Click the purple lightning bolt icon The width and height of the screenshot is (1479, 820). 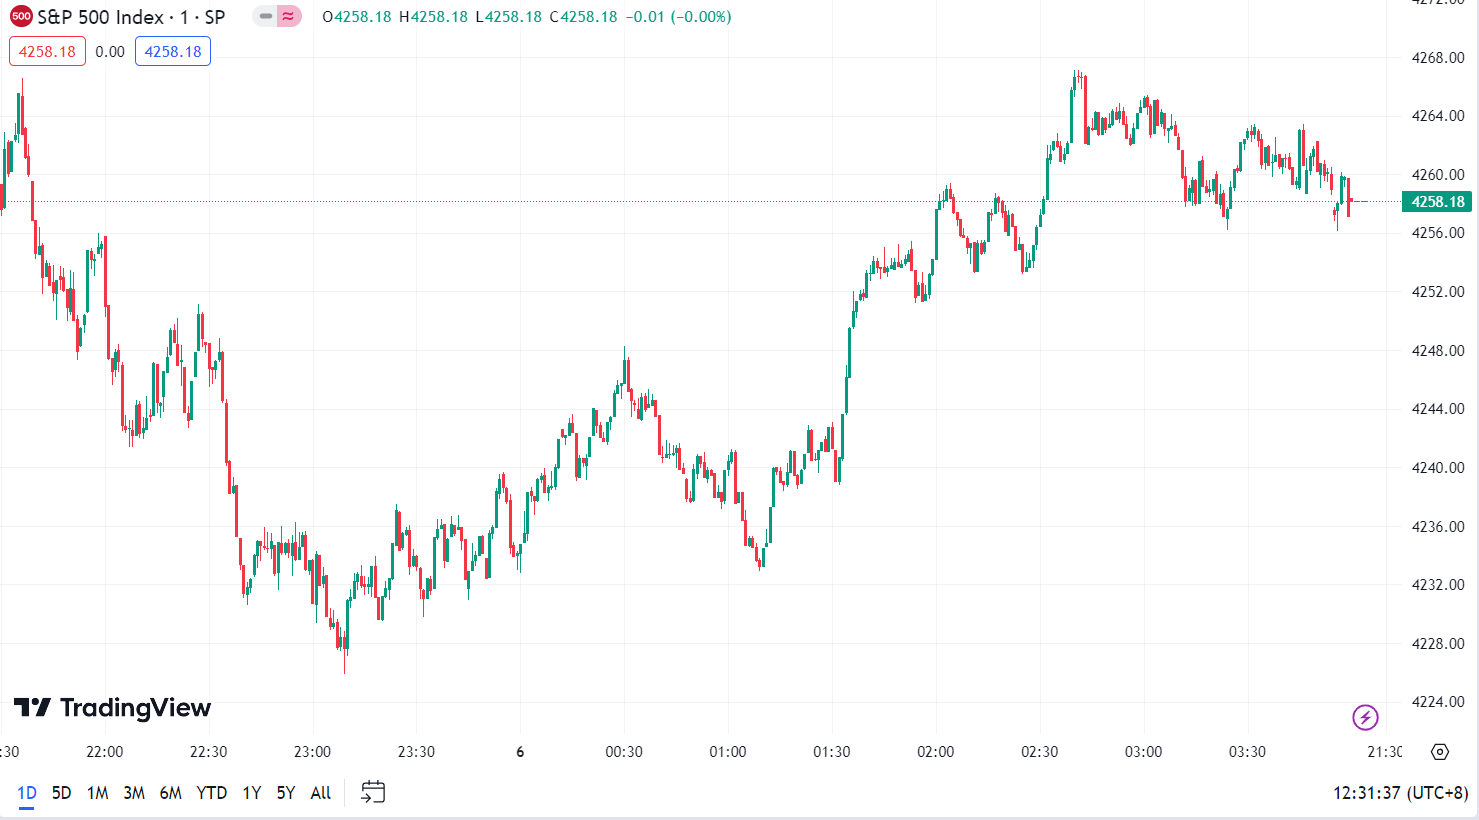tap(1365, 717)
